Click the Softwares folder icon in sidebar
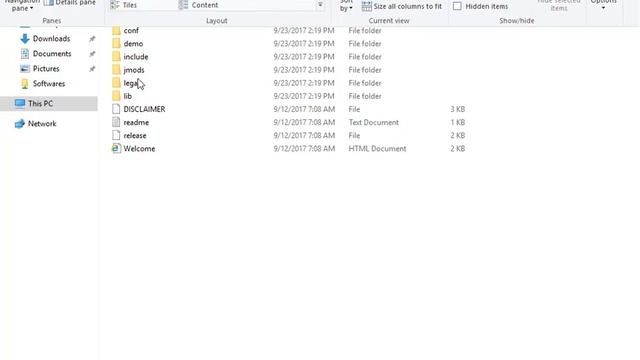 coord(25,84)
